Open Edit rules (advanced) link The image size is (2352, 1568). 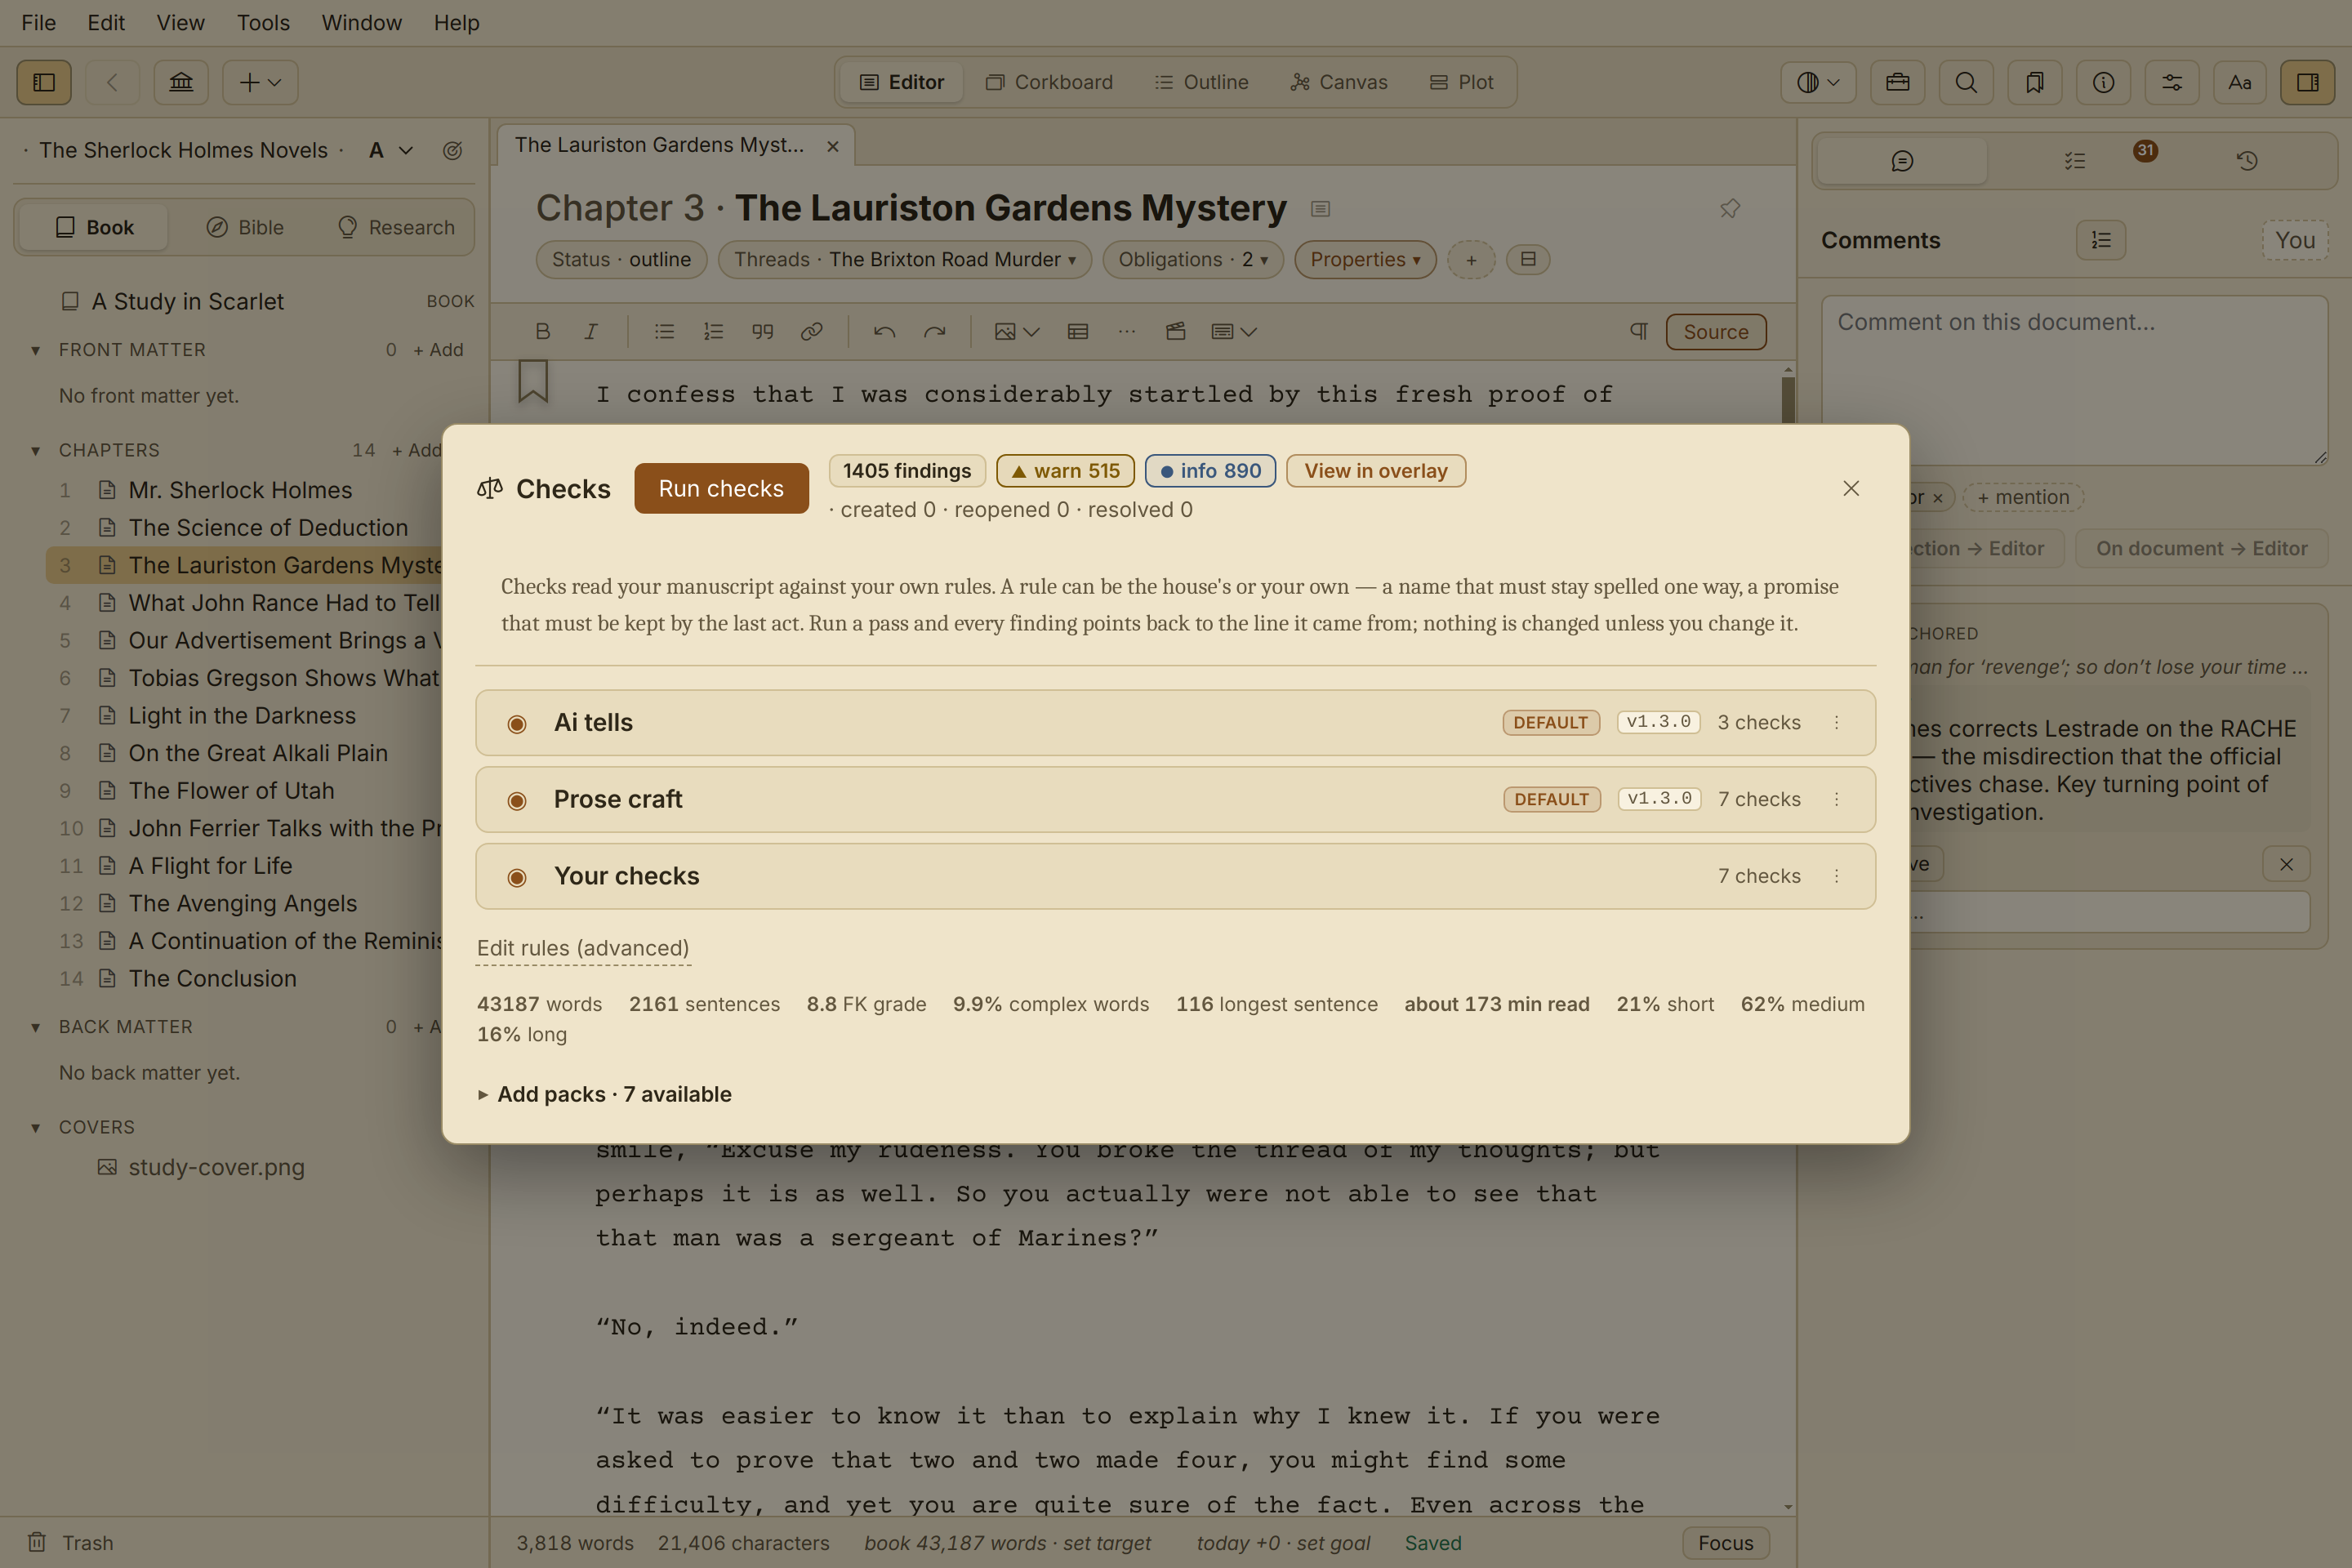point(583,948)
